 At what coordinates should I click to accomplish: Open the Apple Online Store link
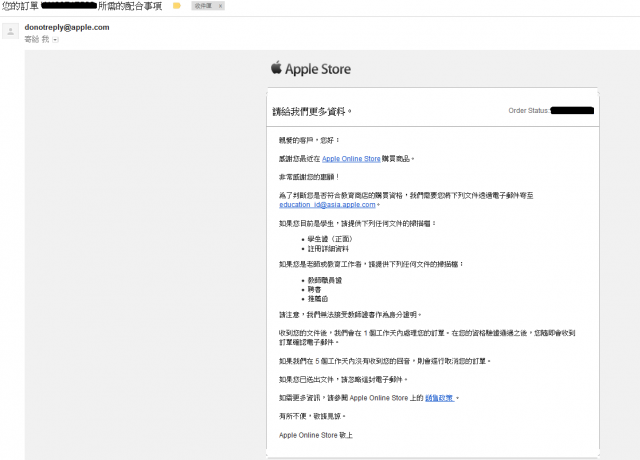351,158
